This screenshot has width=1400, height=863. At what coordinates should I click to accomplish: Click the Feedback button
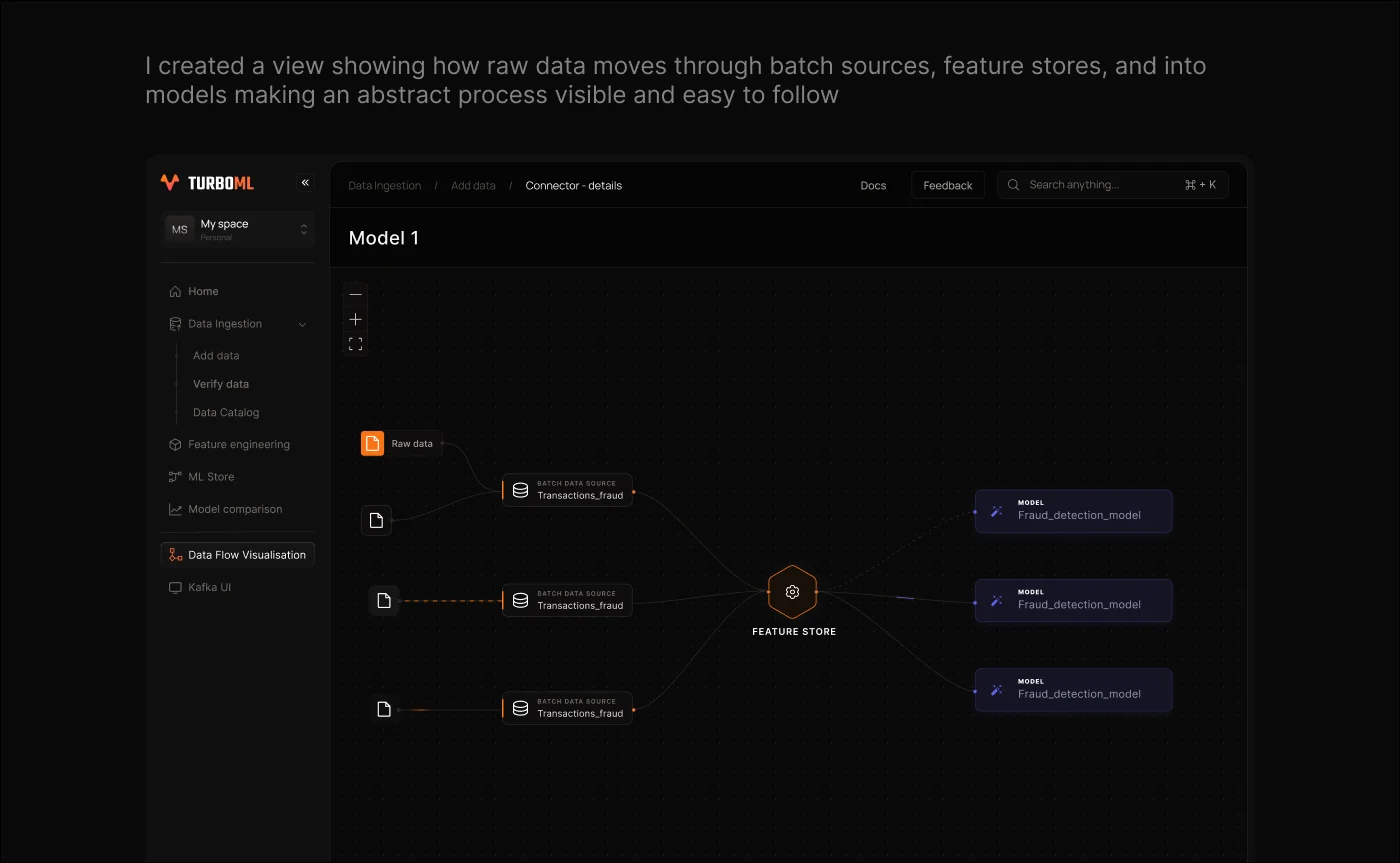[948, 185]
